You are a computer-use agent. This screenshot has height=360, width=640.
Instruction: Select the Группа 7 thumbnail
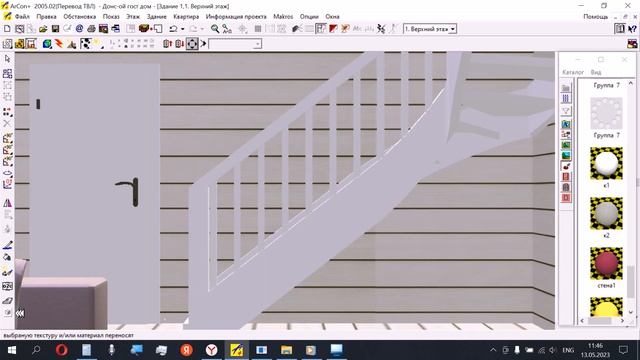606,113
